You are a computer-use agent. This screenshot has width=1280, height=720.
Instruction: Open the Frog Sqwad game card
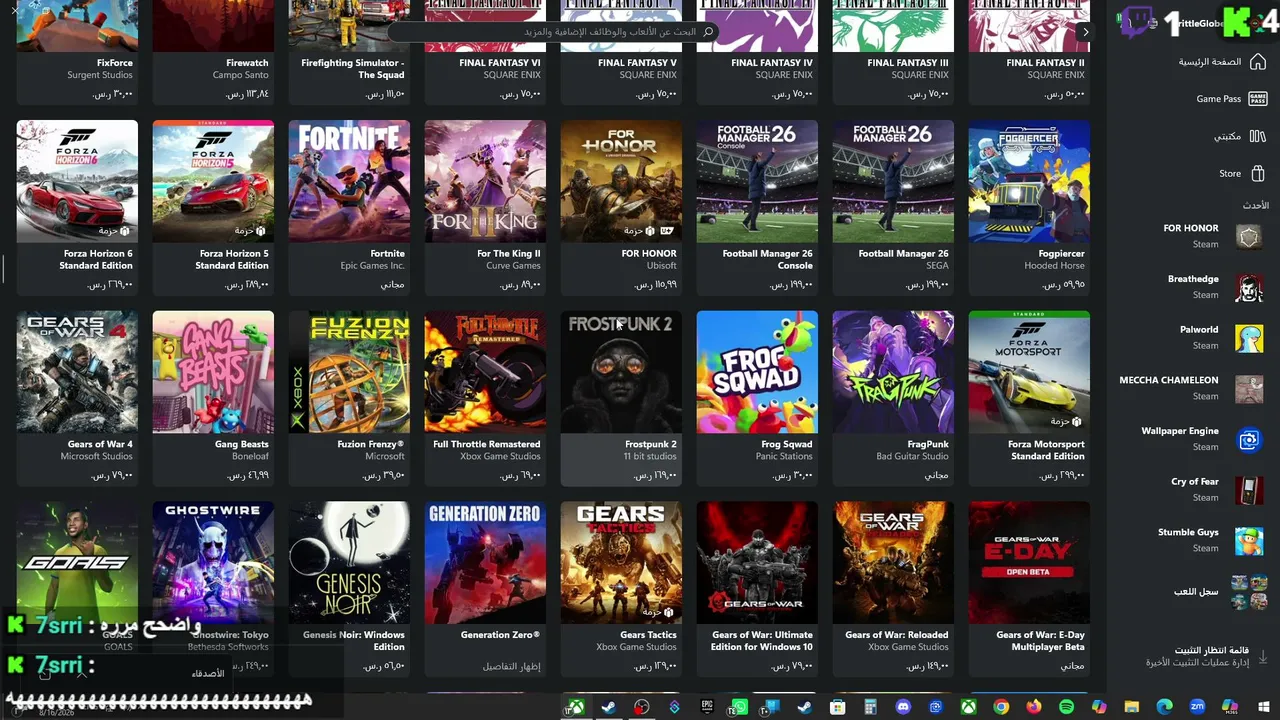(x=757, y=398)
